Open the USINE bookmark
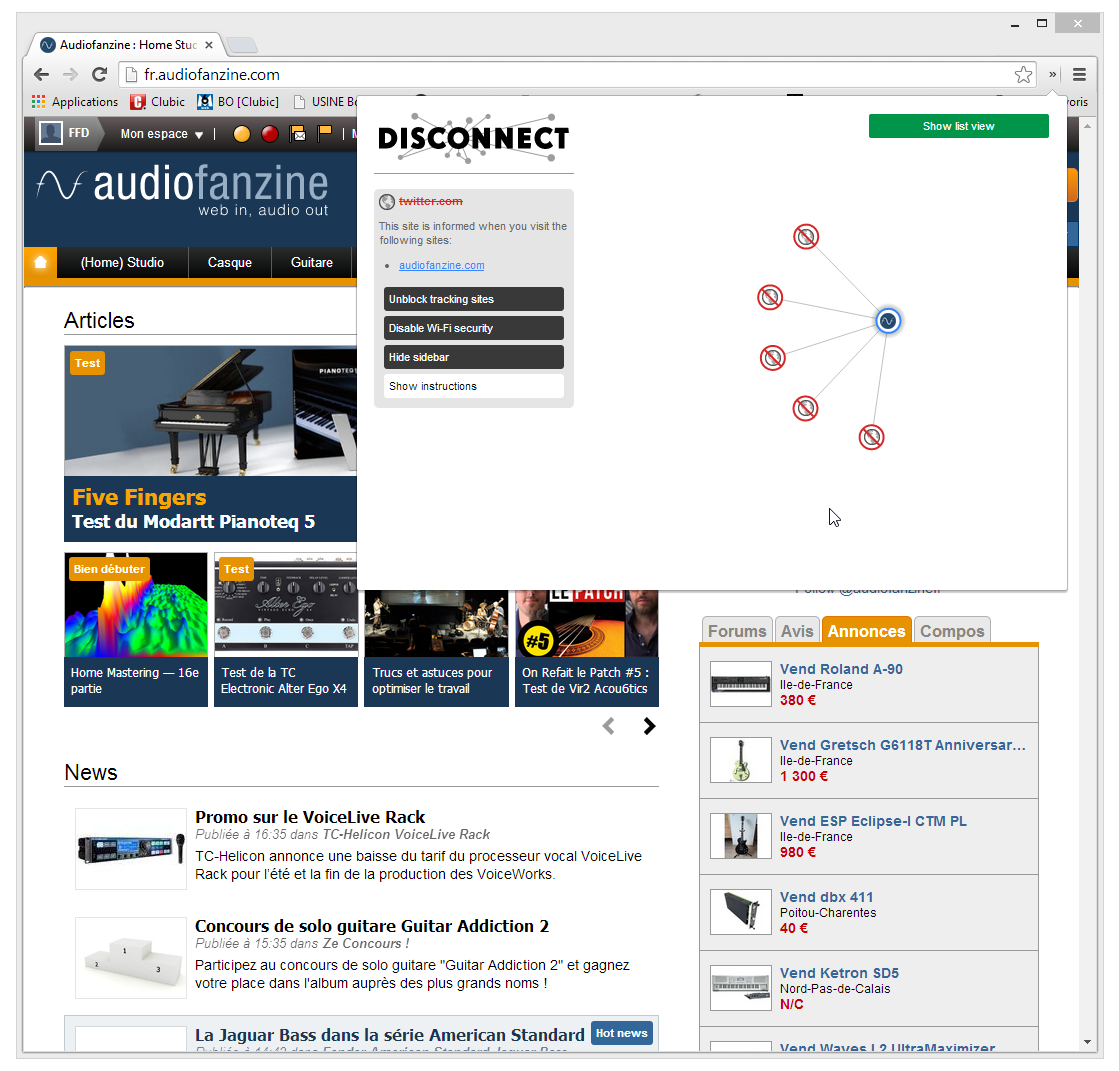 325,102
